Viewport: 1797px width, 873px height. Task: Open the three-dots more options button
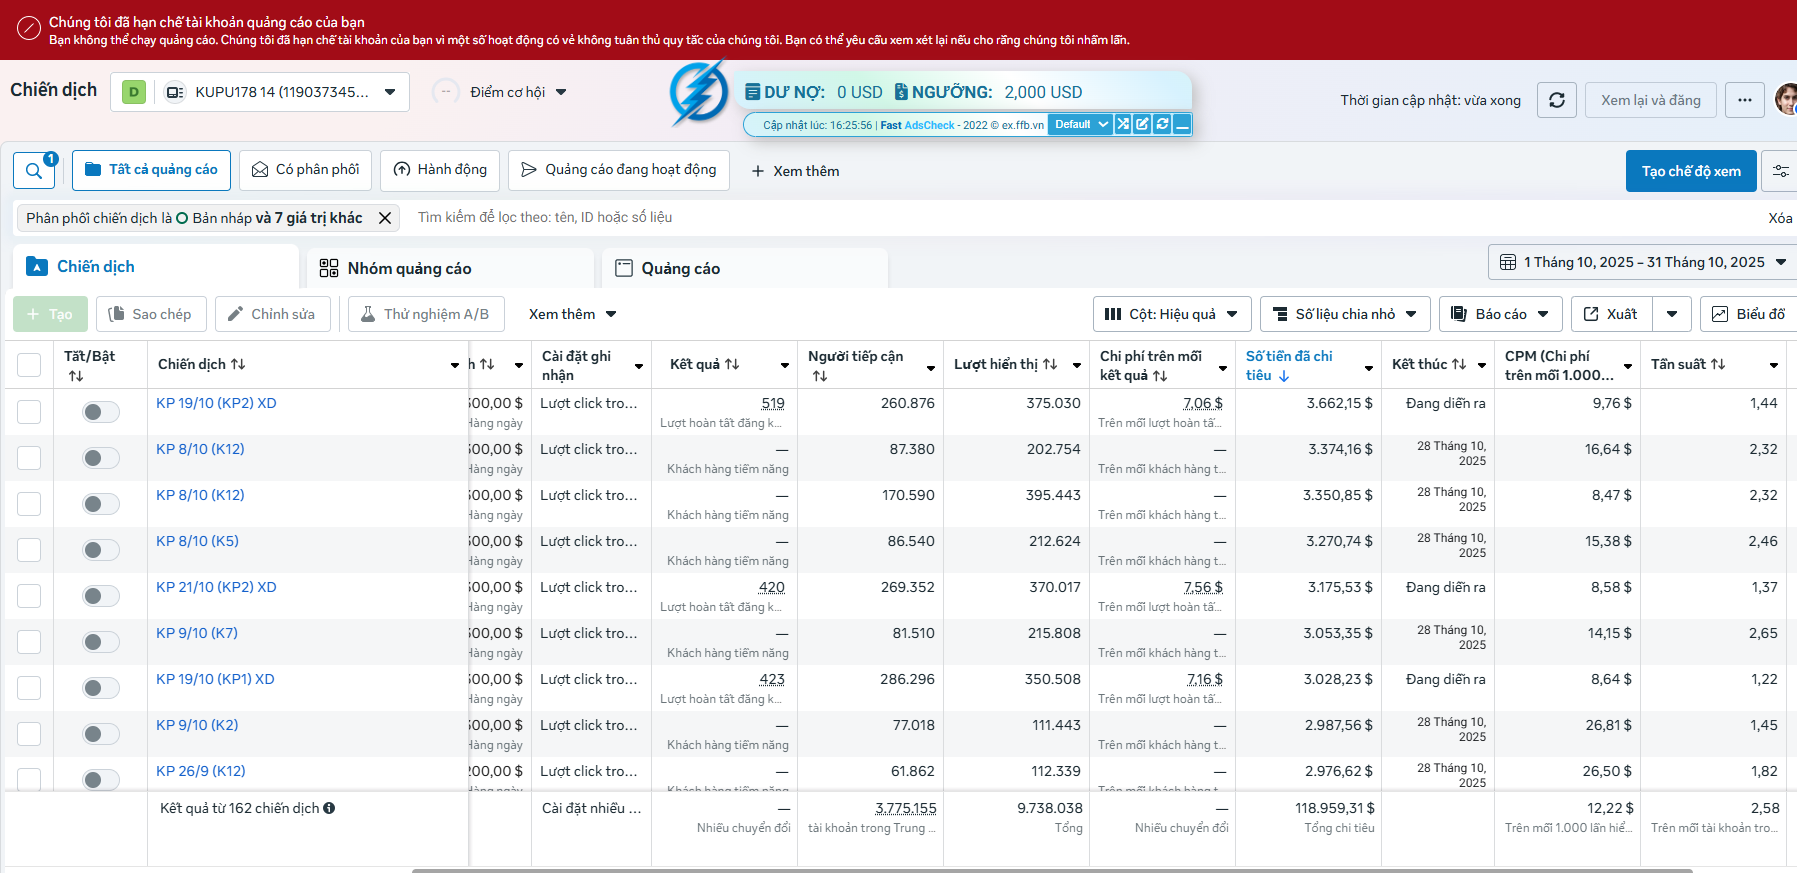1745,100
